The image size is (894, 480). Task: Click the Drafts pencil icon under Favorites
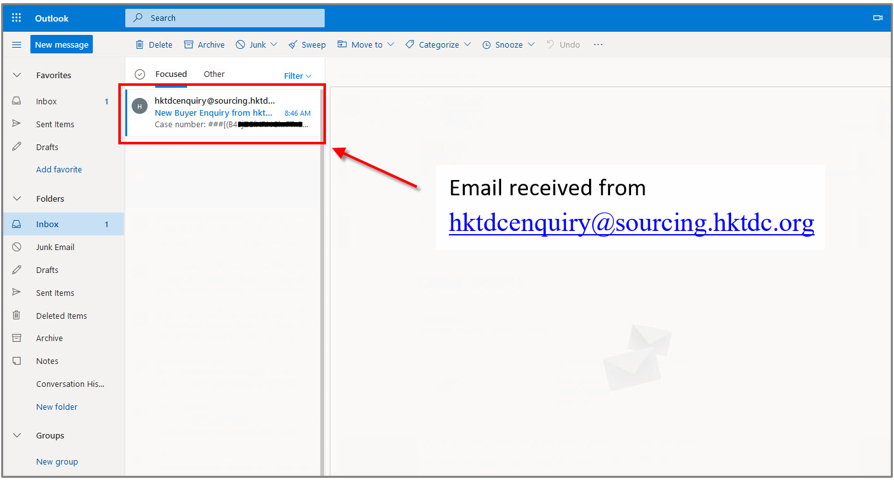pos(17,147)
